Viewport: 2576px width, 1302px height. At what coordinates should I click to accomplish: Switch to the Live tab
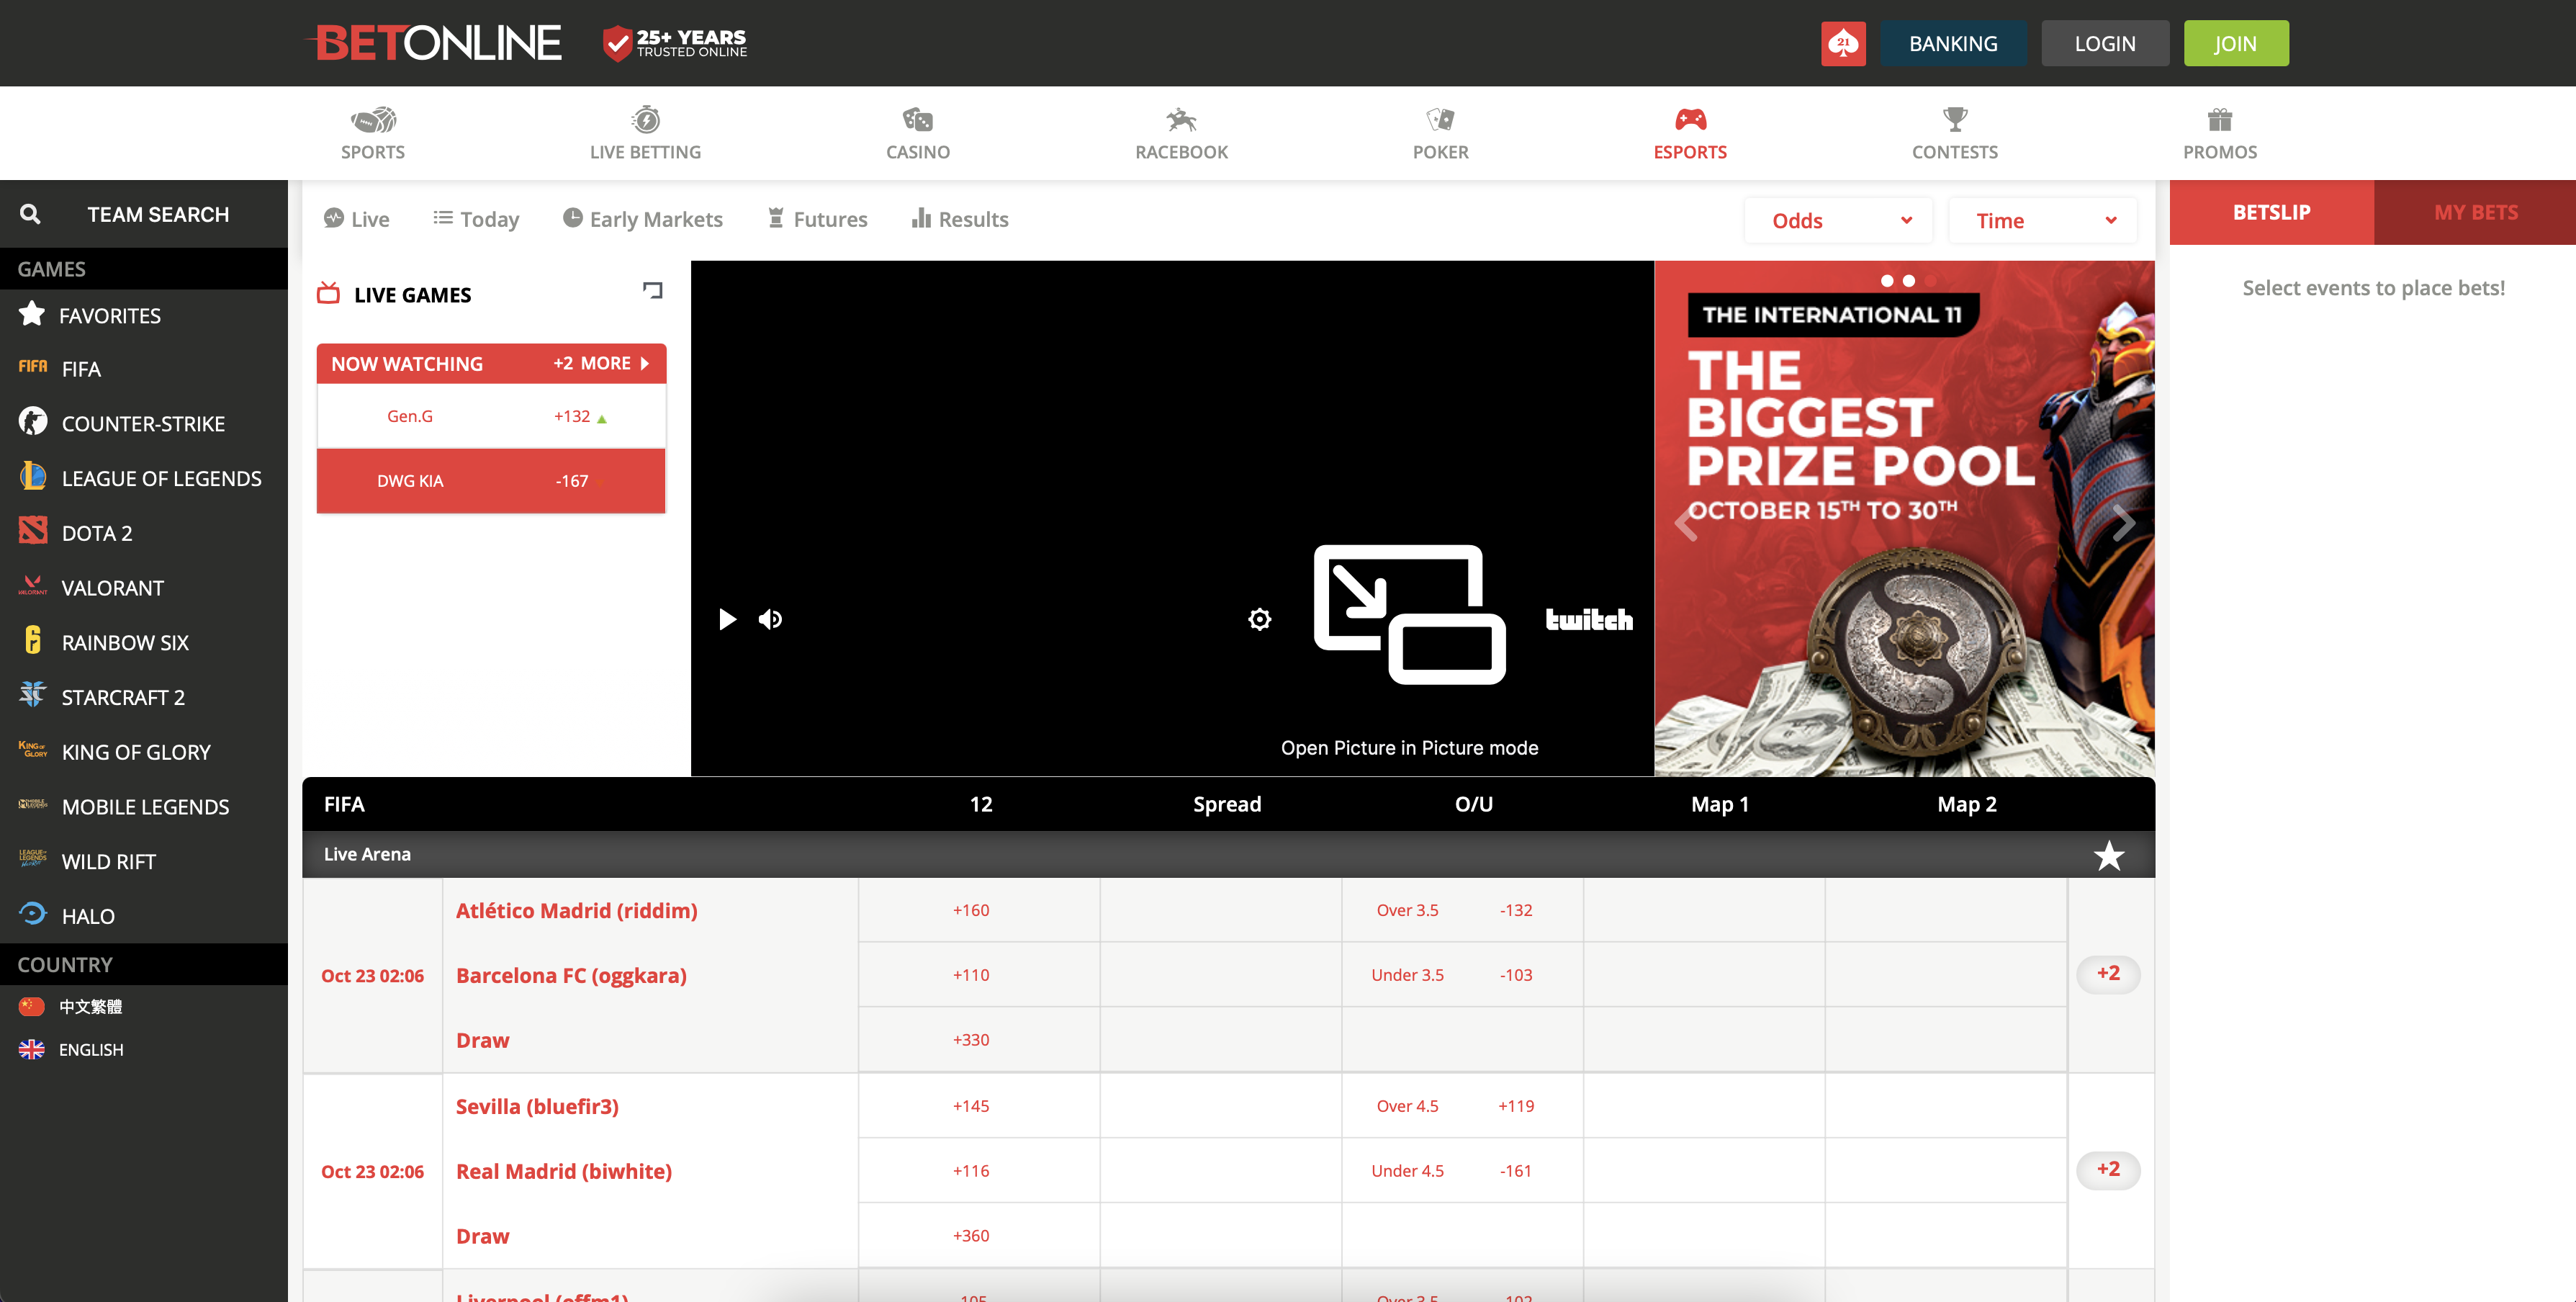point(356,219)
